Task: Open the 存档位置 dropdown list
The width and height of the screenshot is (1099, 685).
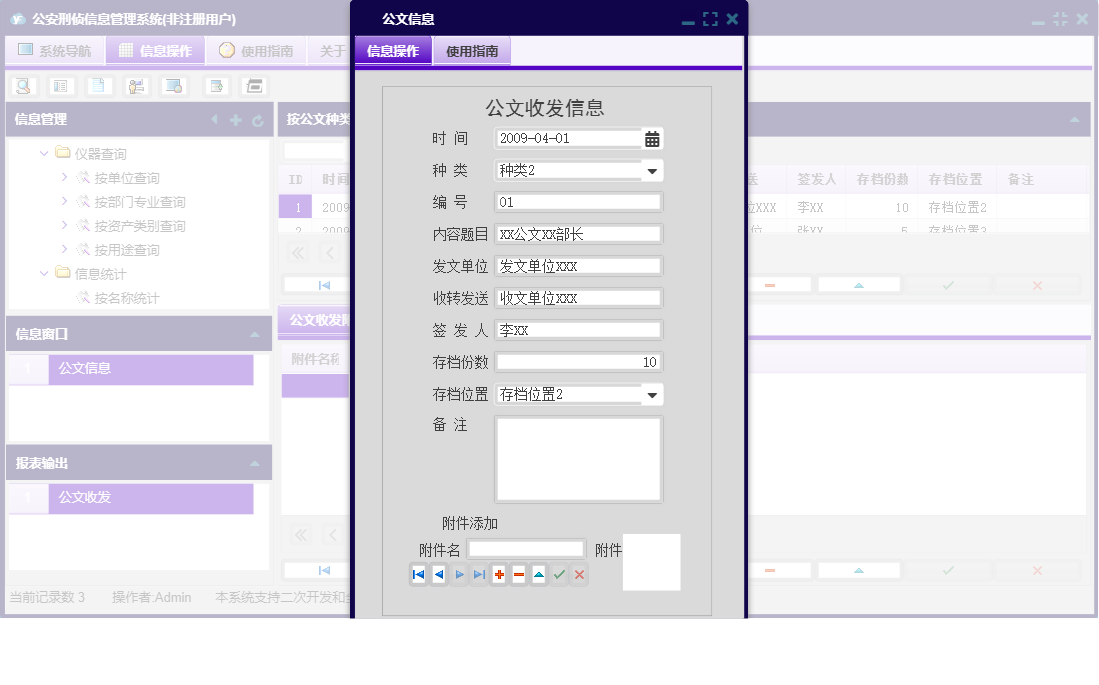Action: click(654, 394)
